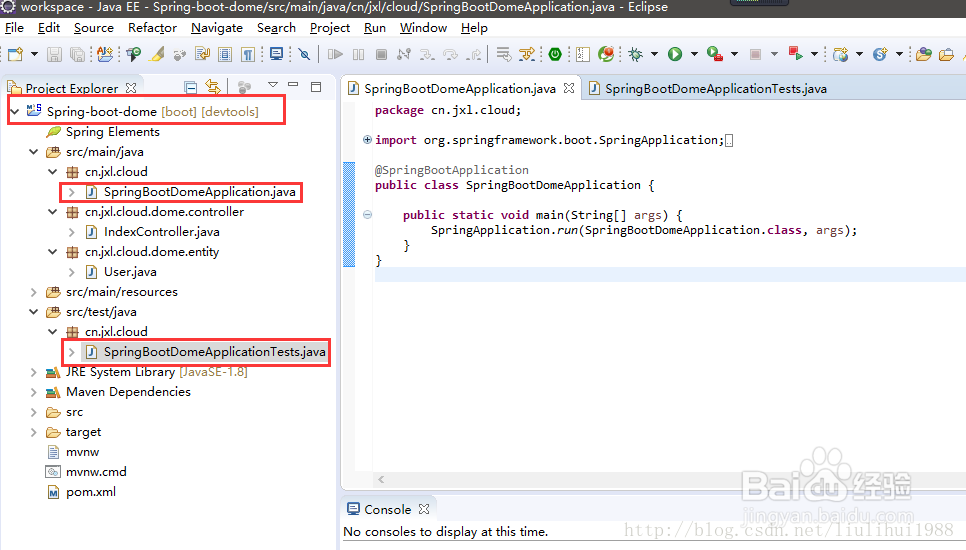The height and width of the screenshot is (550, 966).
Task: Open the New wizard dropdown arrow
Action: tap(34, 54)
